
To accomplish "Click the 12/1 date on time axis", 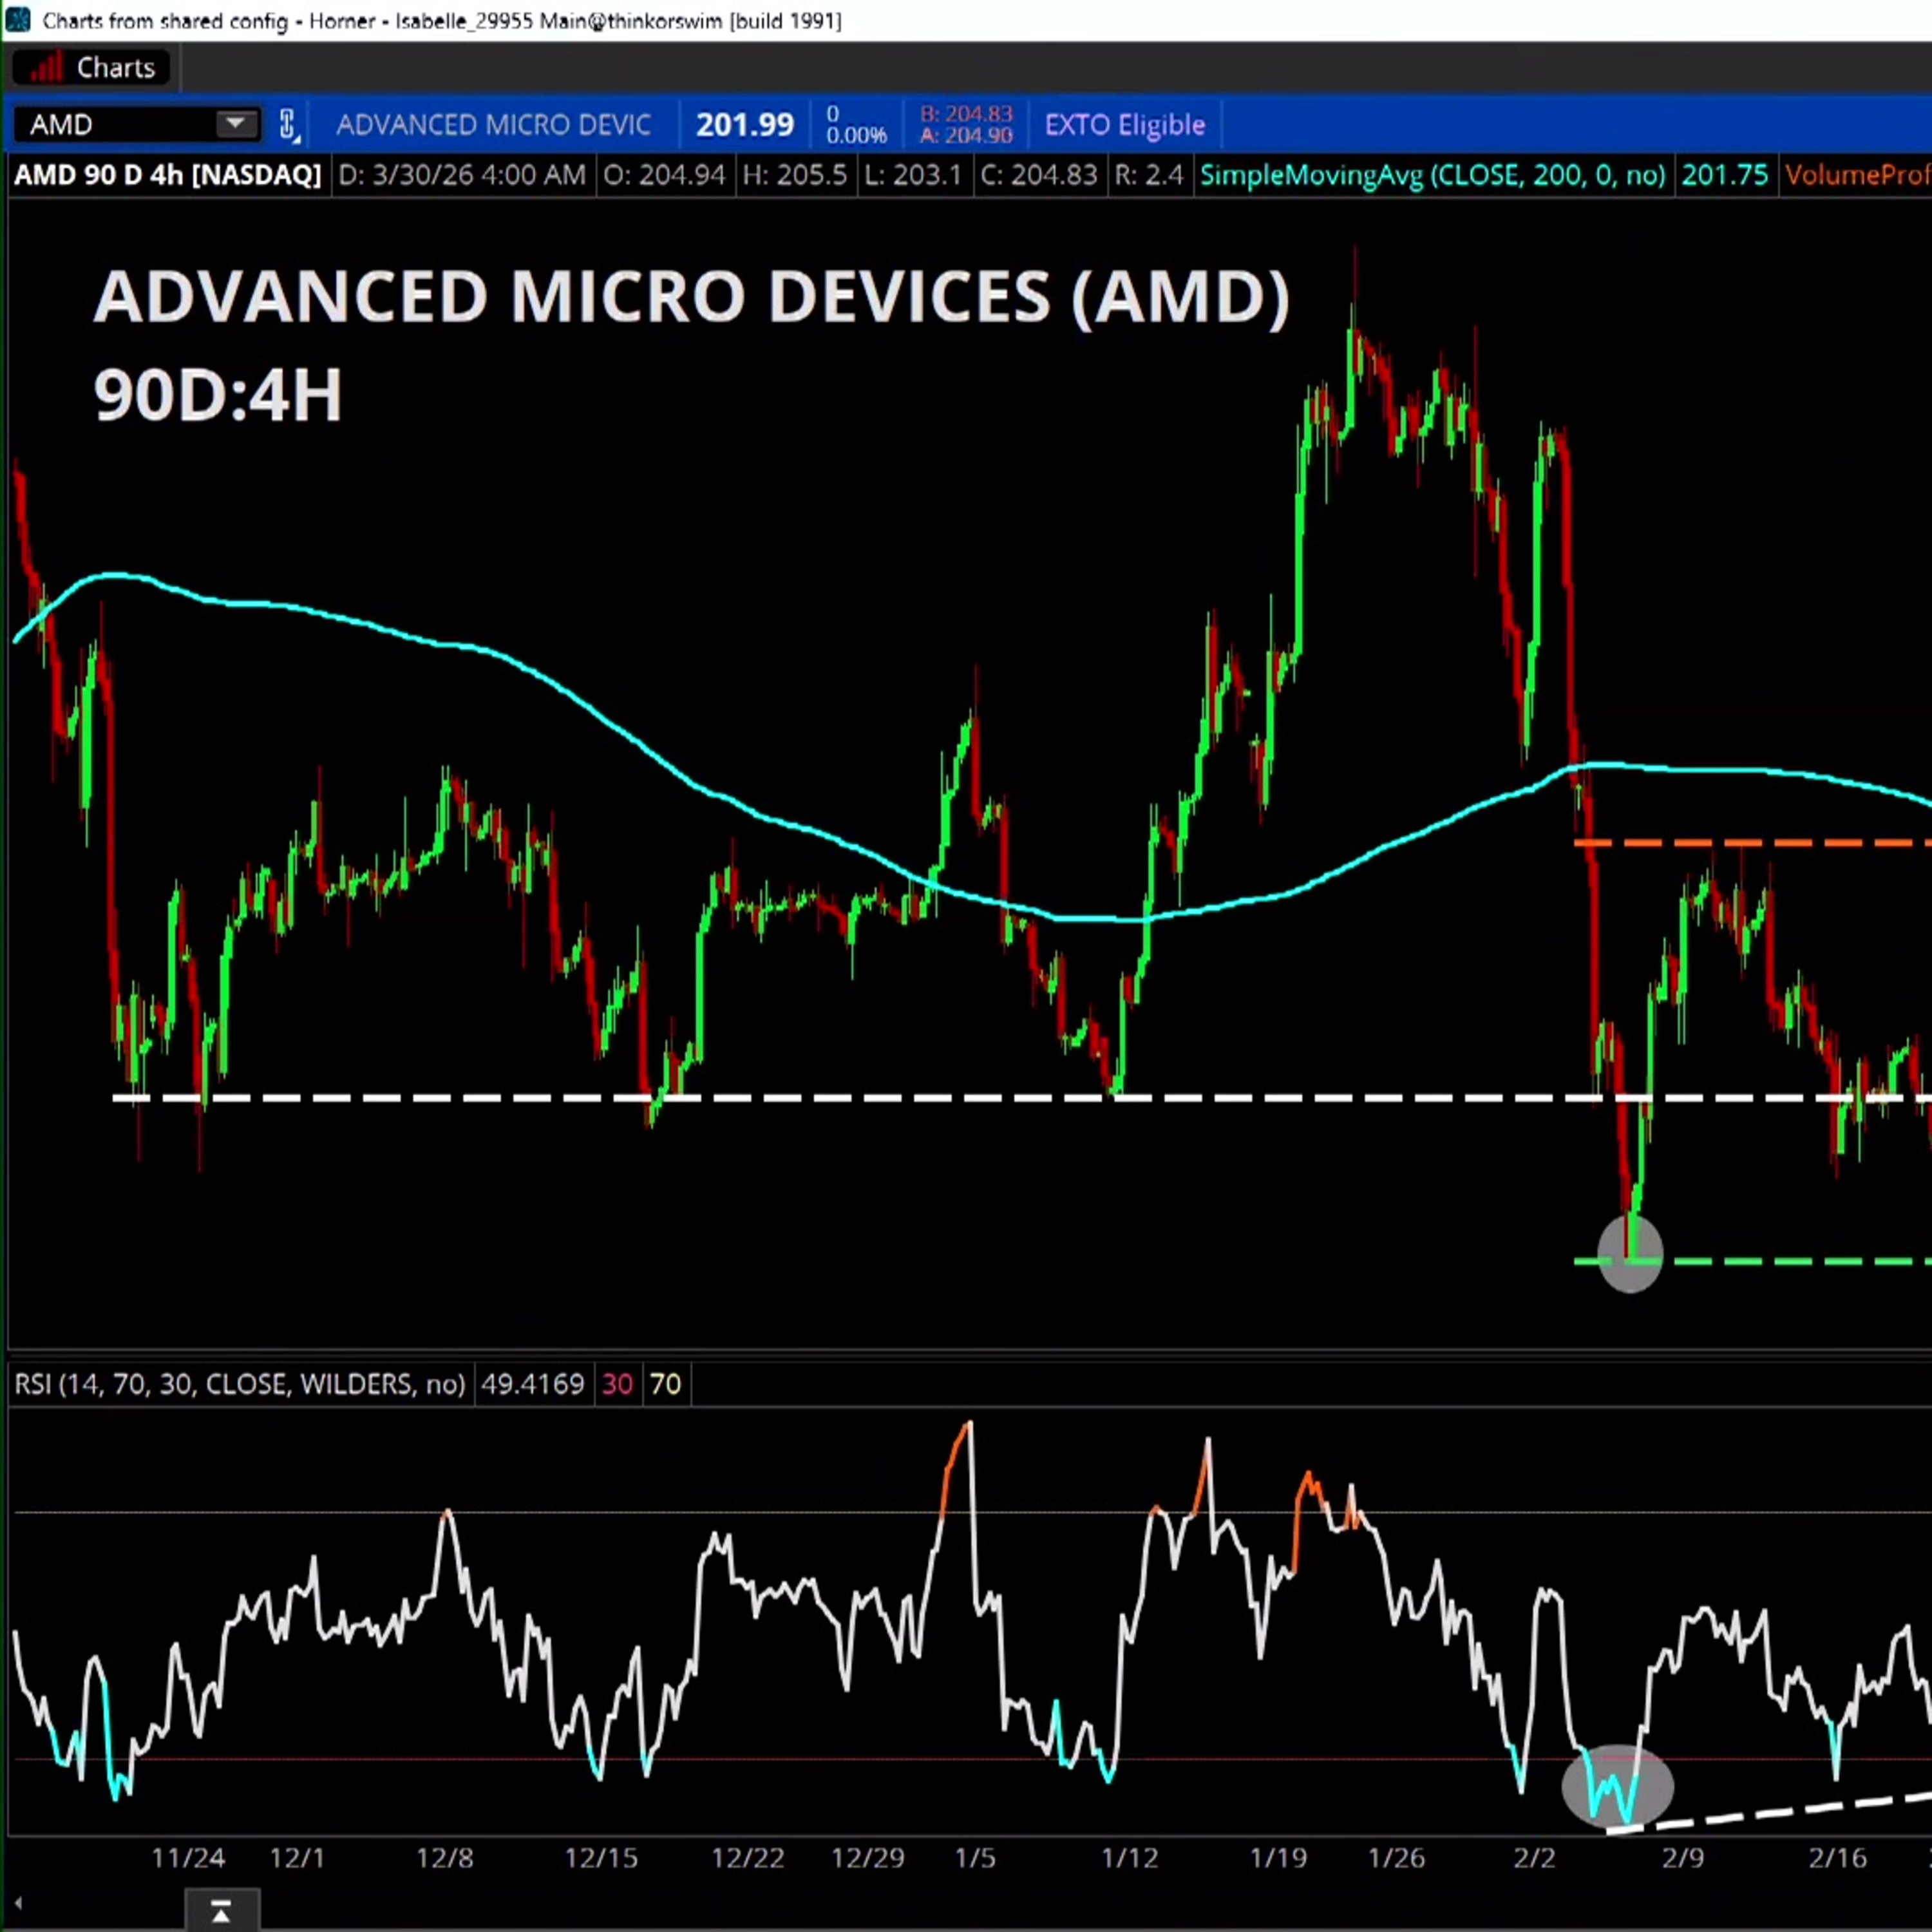I will [297, 1858].
